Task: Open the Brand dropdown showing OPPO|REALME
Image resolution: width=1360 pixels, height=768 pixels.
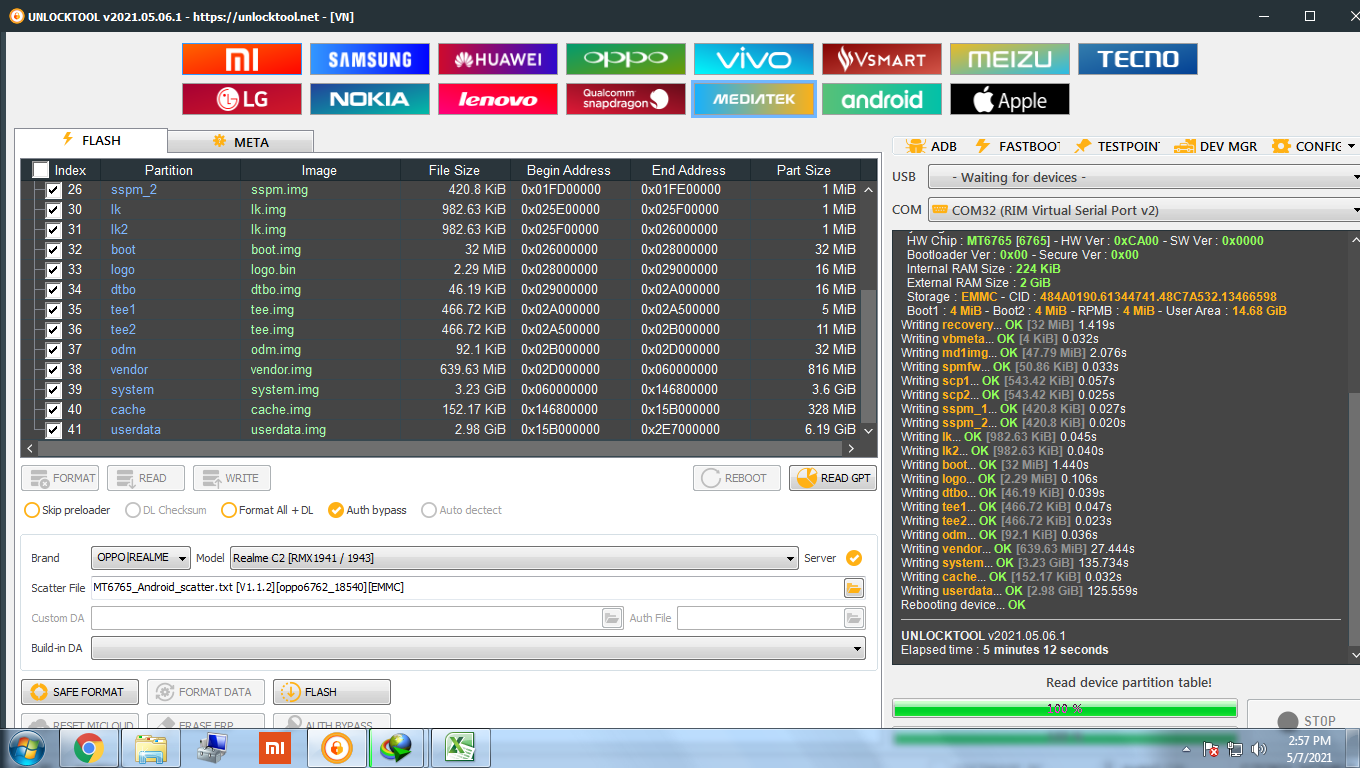Action: (x=140, y=558)
